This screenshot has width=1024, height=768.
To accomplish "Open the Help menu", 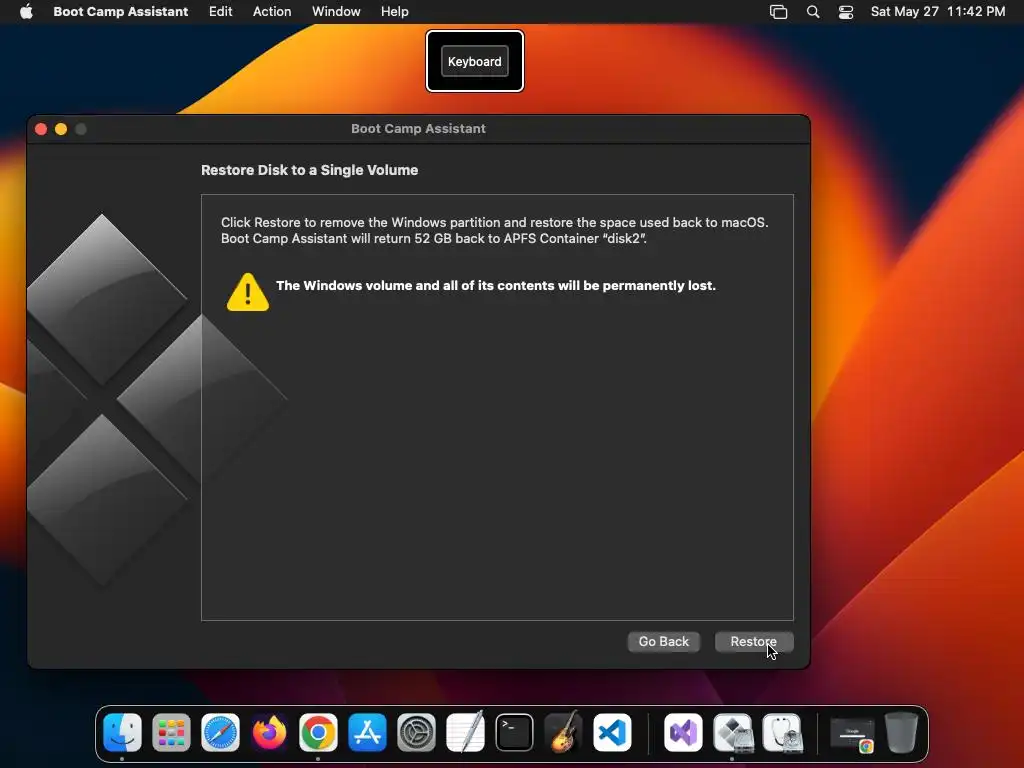I will coord(394,11).
